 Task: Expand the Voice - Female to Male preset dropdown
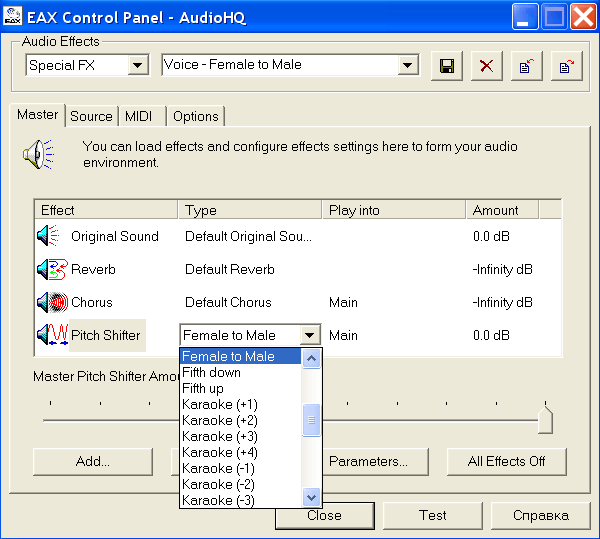pyautogui.click(x=407, y=65)
